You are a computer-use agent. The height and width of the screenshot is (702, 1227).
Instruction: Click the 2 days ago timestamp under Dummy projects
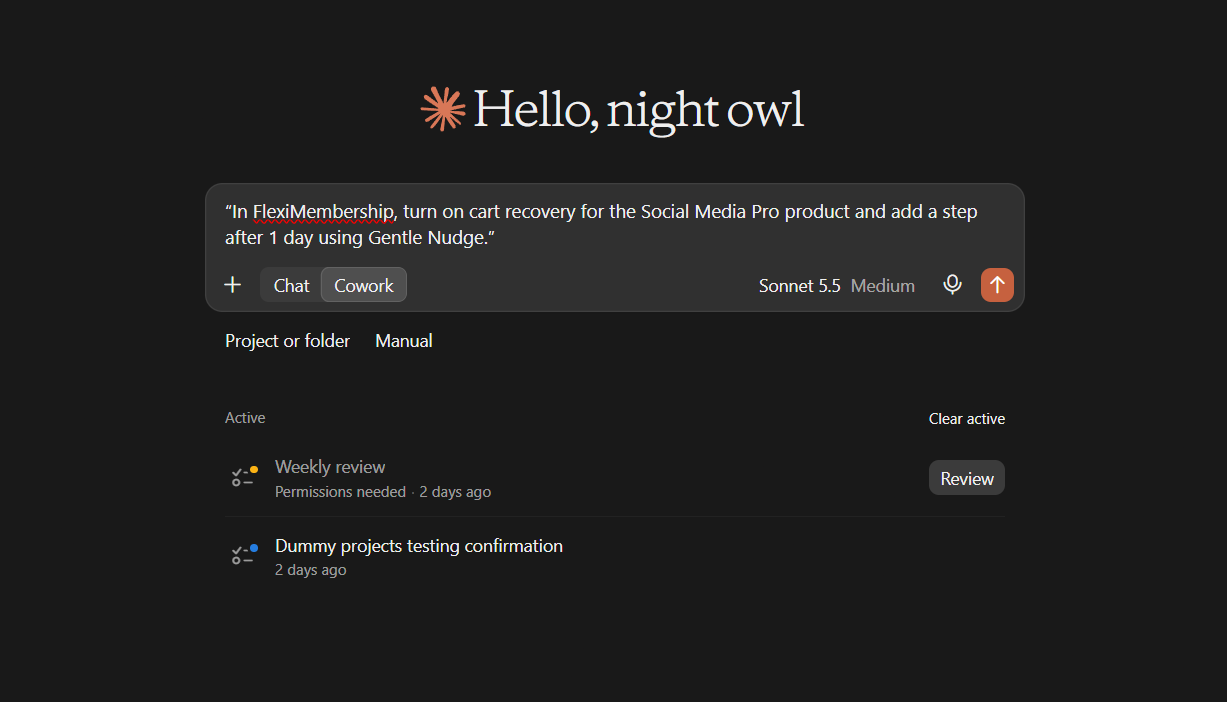[x=311, y=570]
